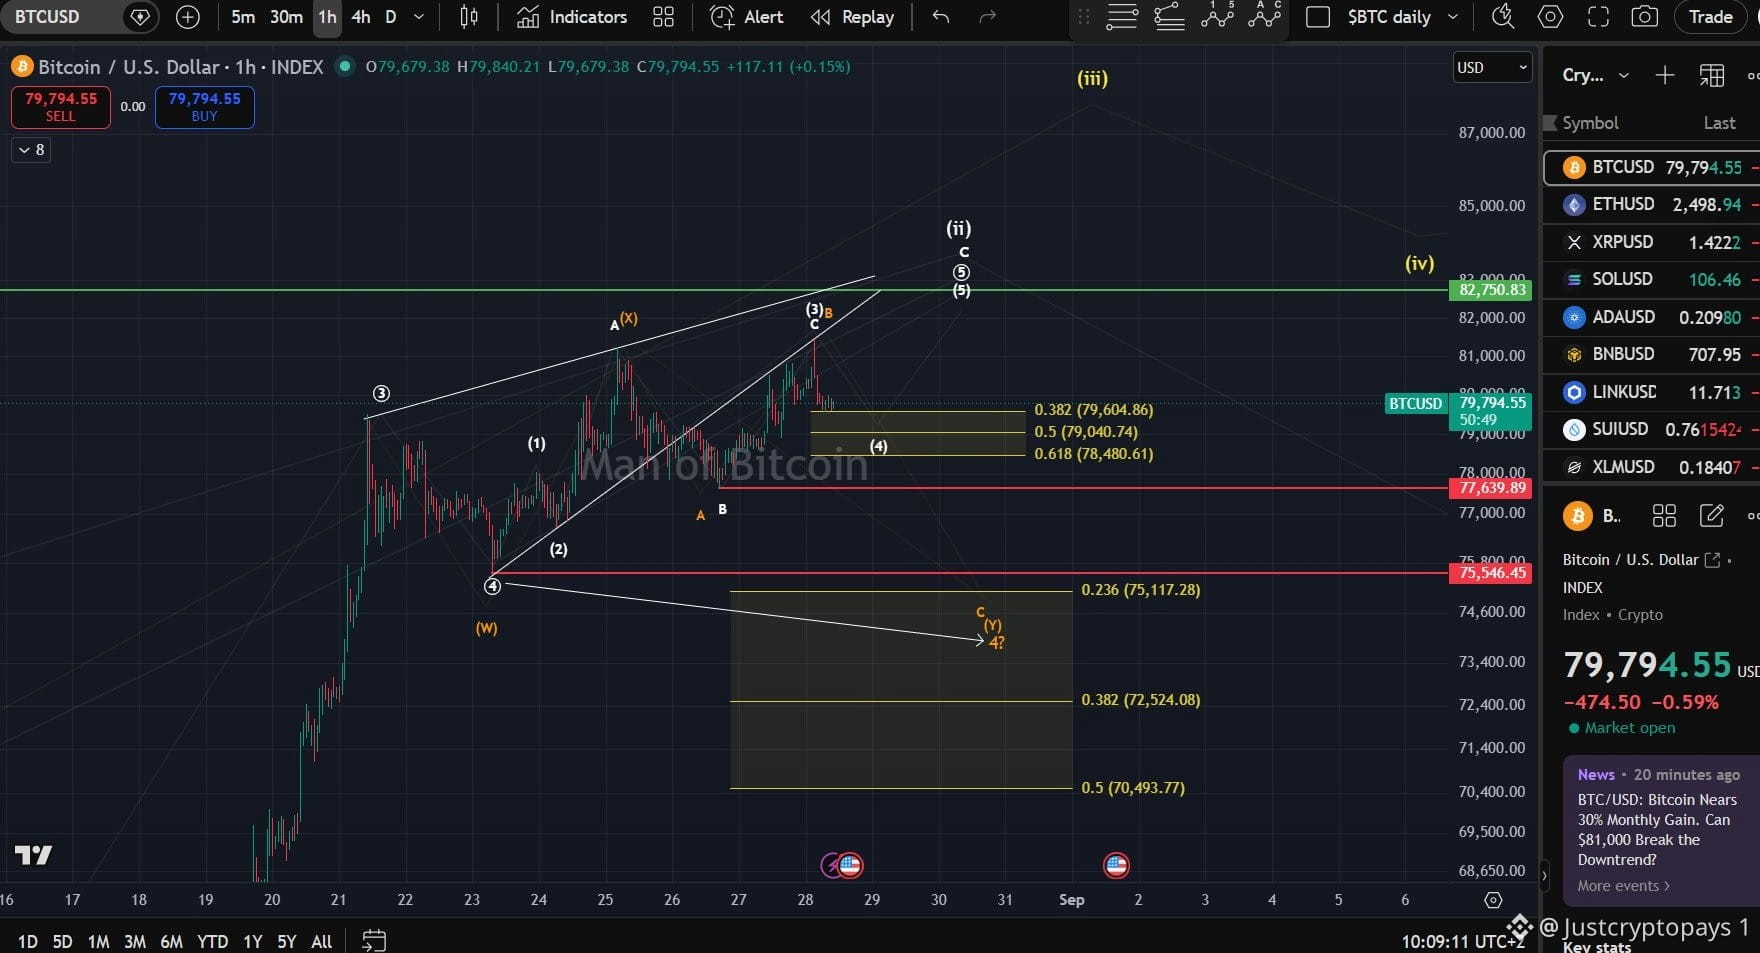This screenshot has height=953, width=1760.
Task: Set chart range to 1D
Action: 27,941
